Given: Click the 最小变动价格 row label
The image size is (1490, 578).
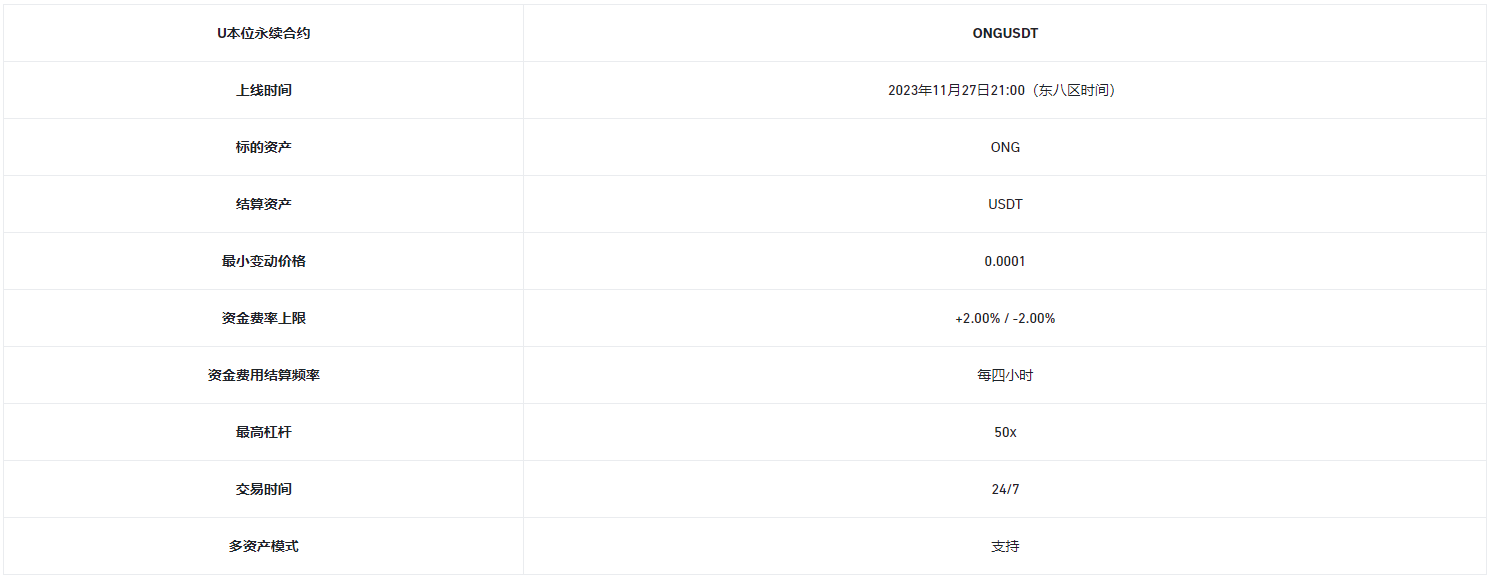Looking at the screenshot, I should pos(263,261).
